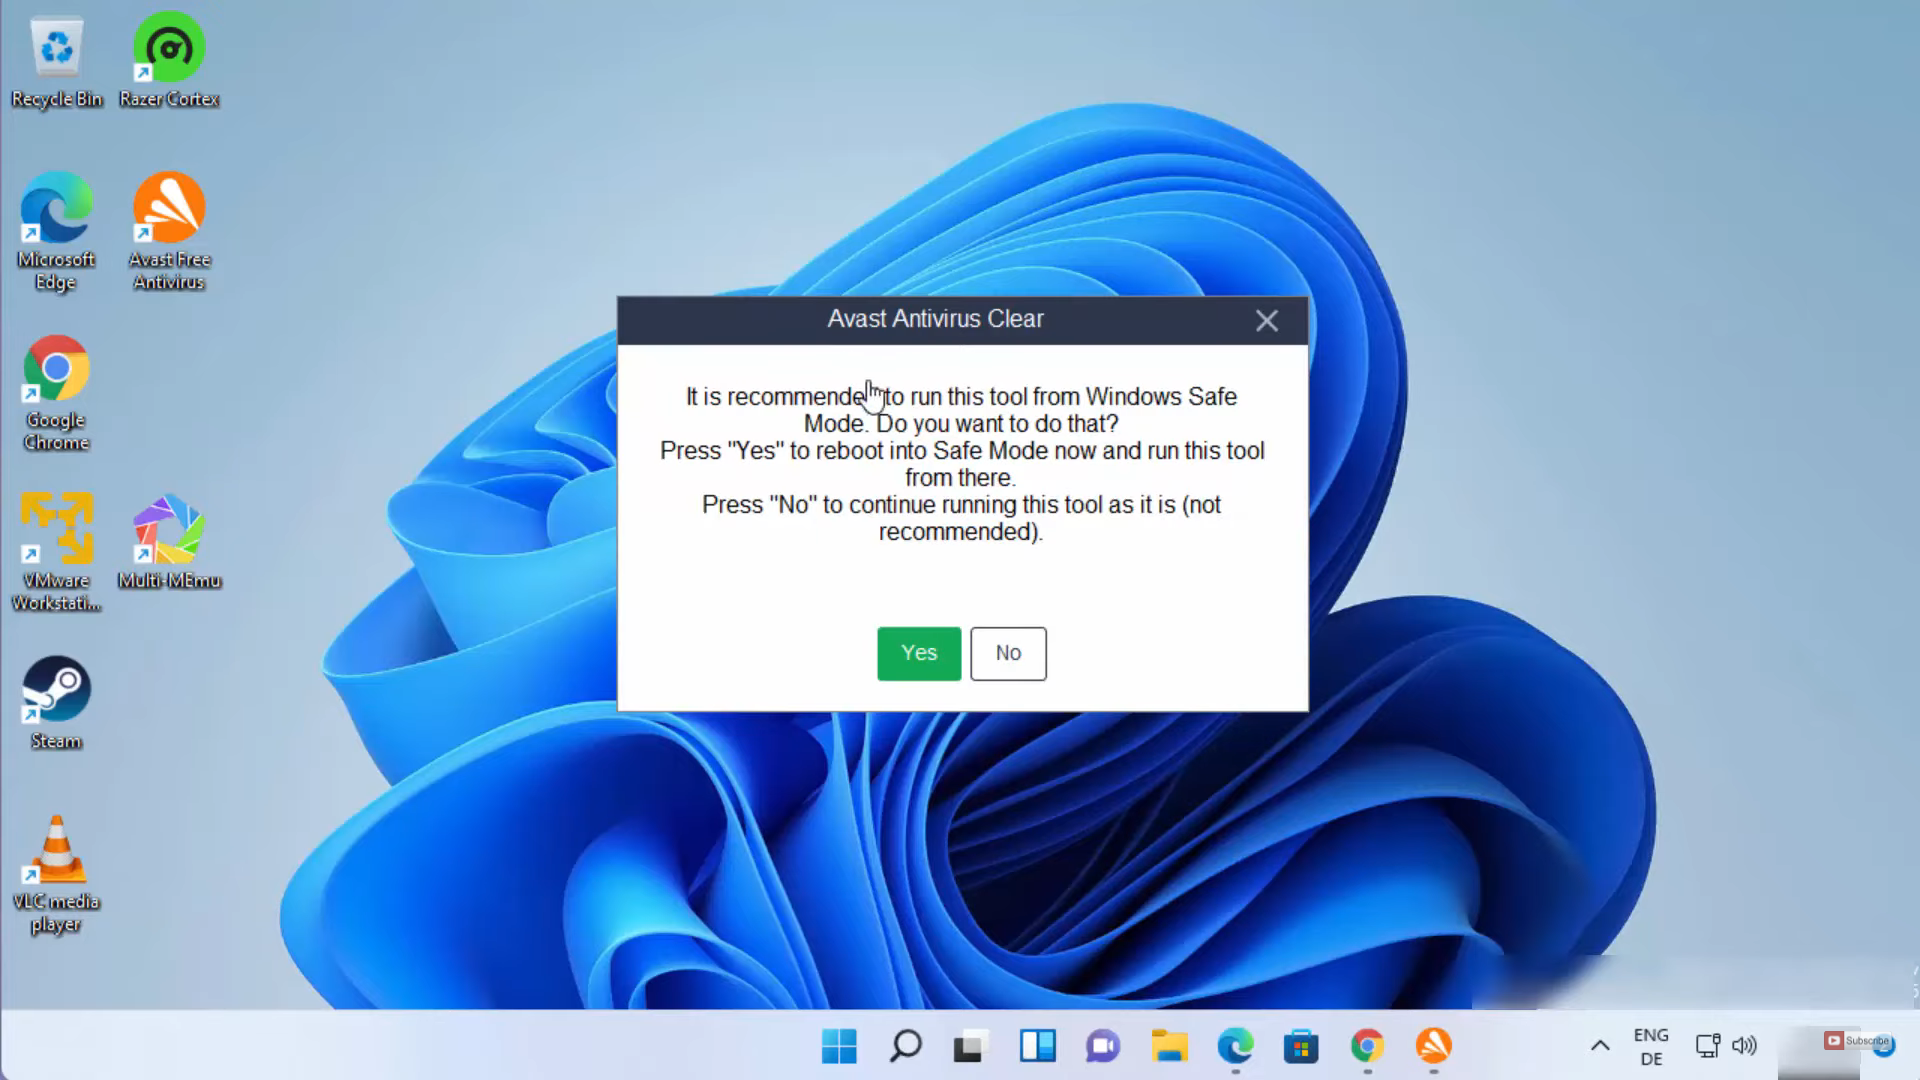The width and height of the screenshot is (1920, 1080).
Task: Open the Widgets panel in taskbar
Action: click(x=1037, y=1046)
